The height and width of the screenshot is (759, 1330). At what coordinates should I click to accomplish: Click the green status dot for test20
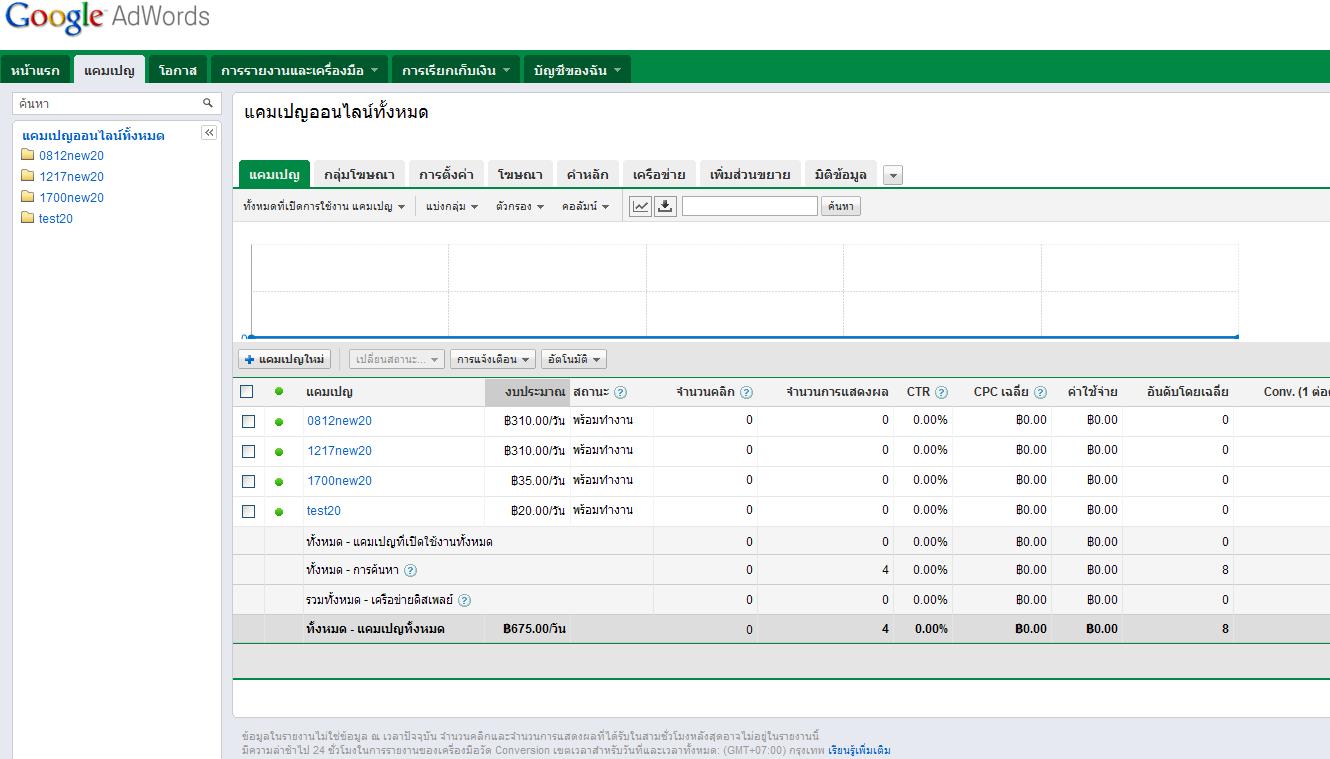(x=279, y=512)
